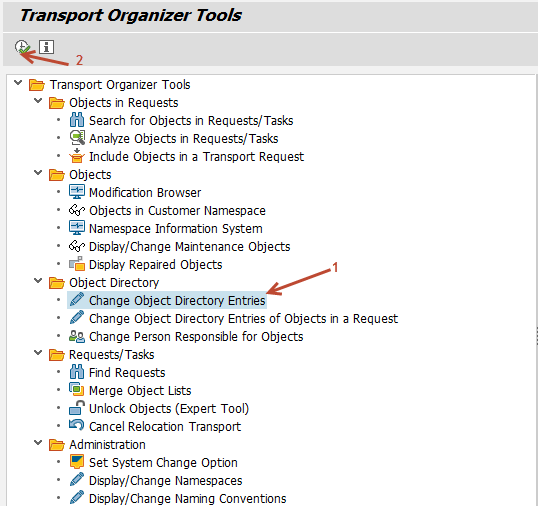
Task: Select Merge Object Lists
Action: pos(140,391)
